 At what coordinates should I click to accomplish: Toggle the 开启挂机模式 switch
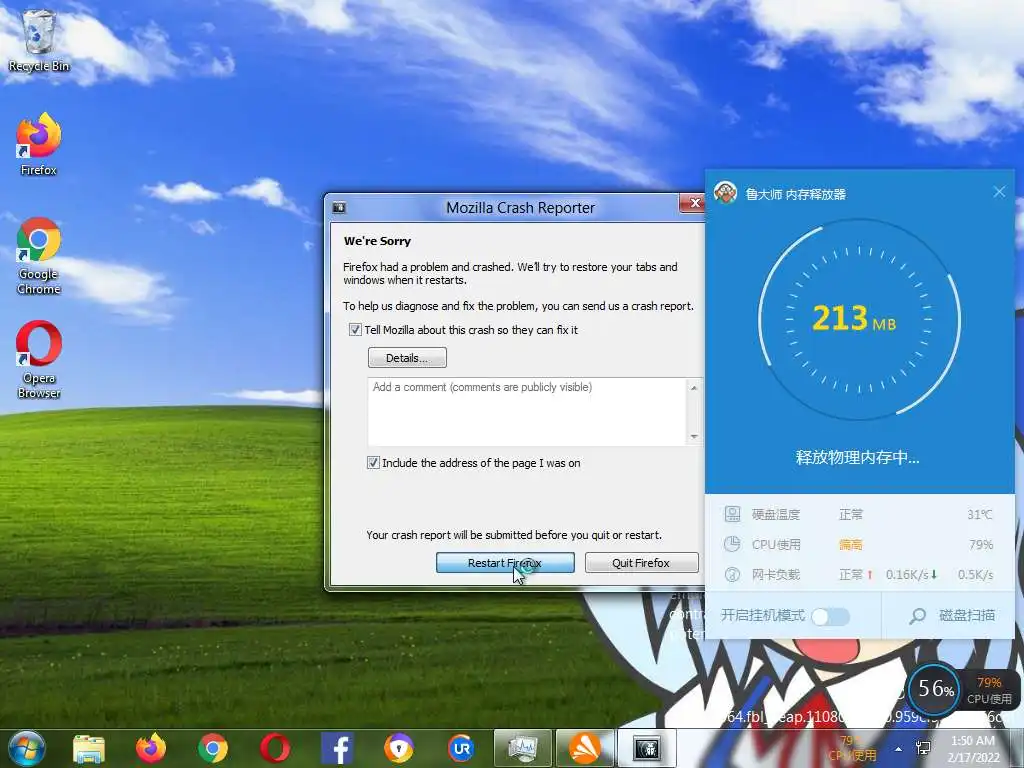[830, 616]
